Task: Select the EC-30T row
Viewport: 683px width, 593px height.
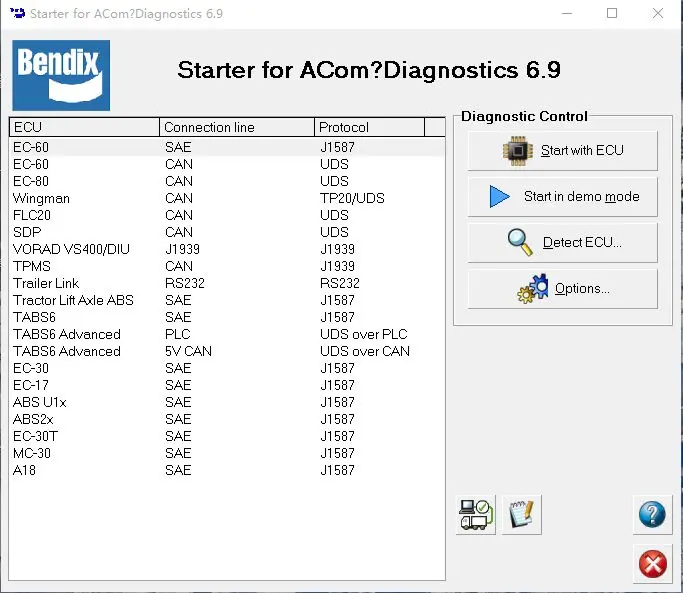Action: tap(227, 436)
